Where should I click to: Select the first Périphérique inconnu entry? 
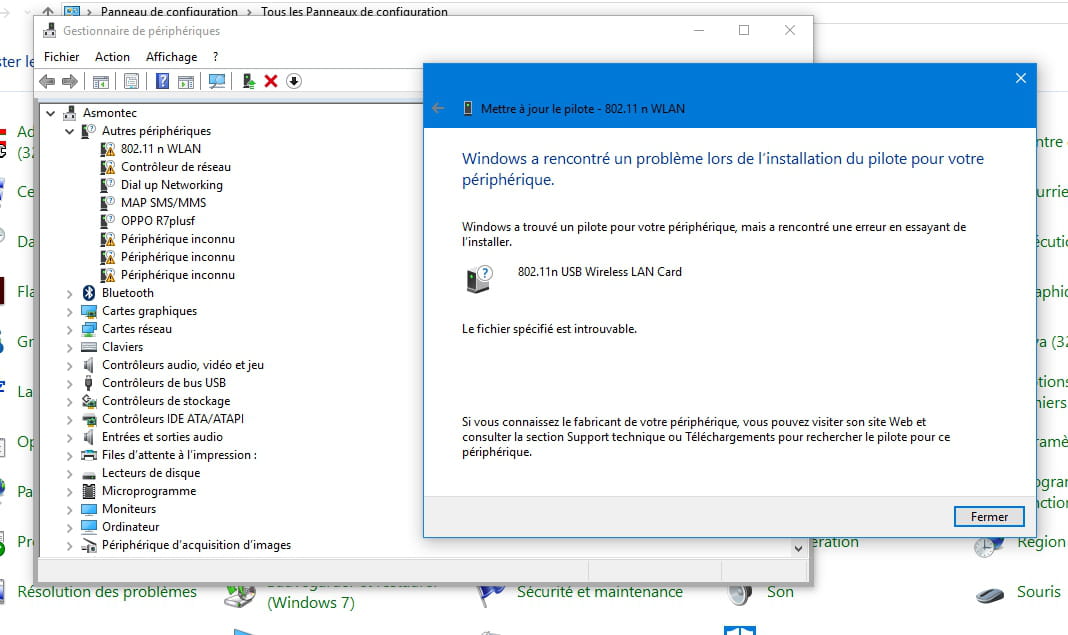(178, 238)
